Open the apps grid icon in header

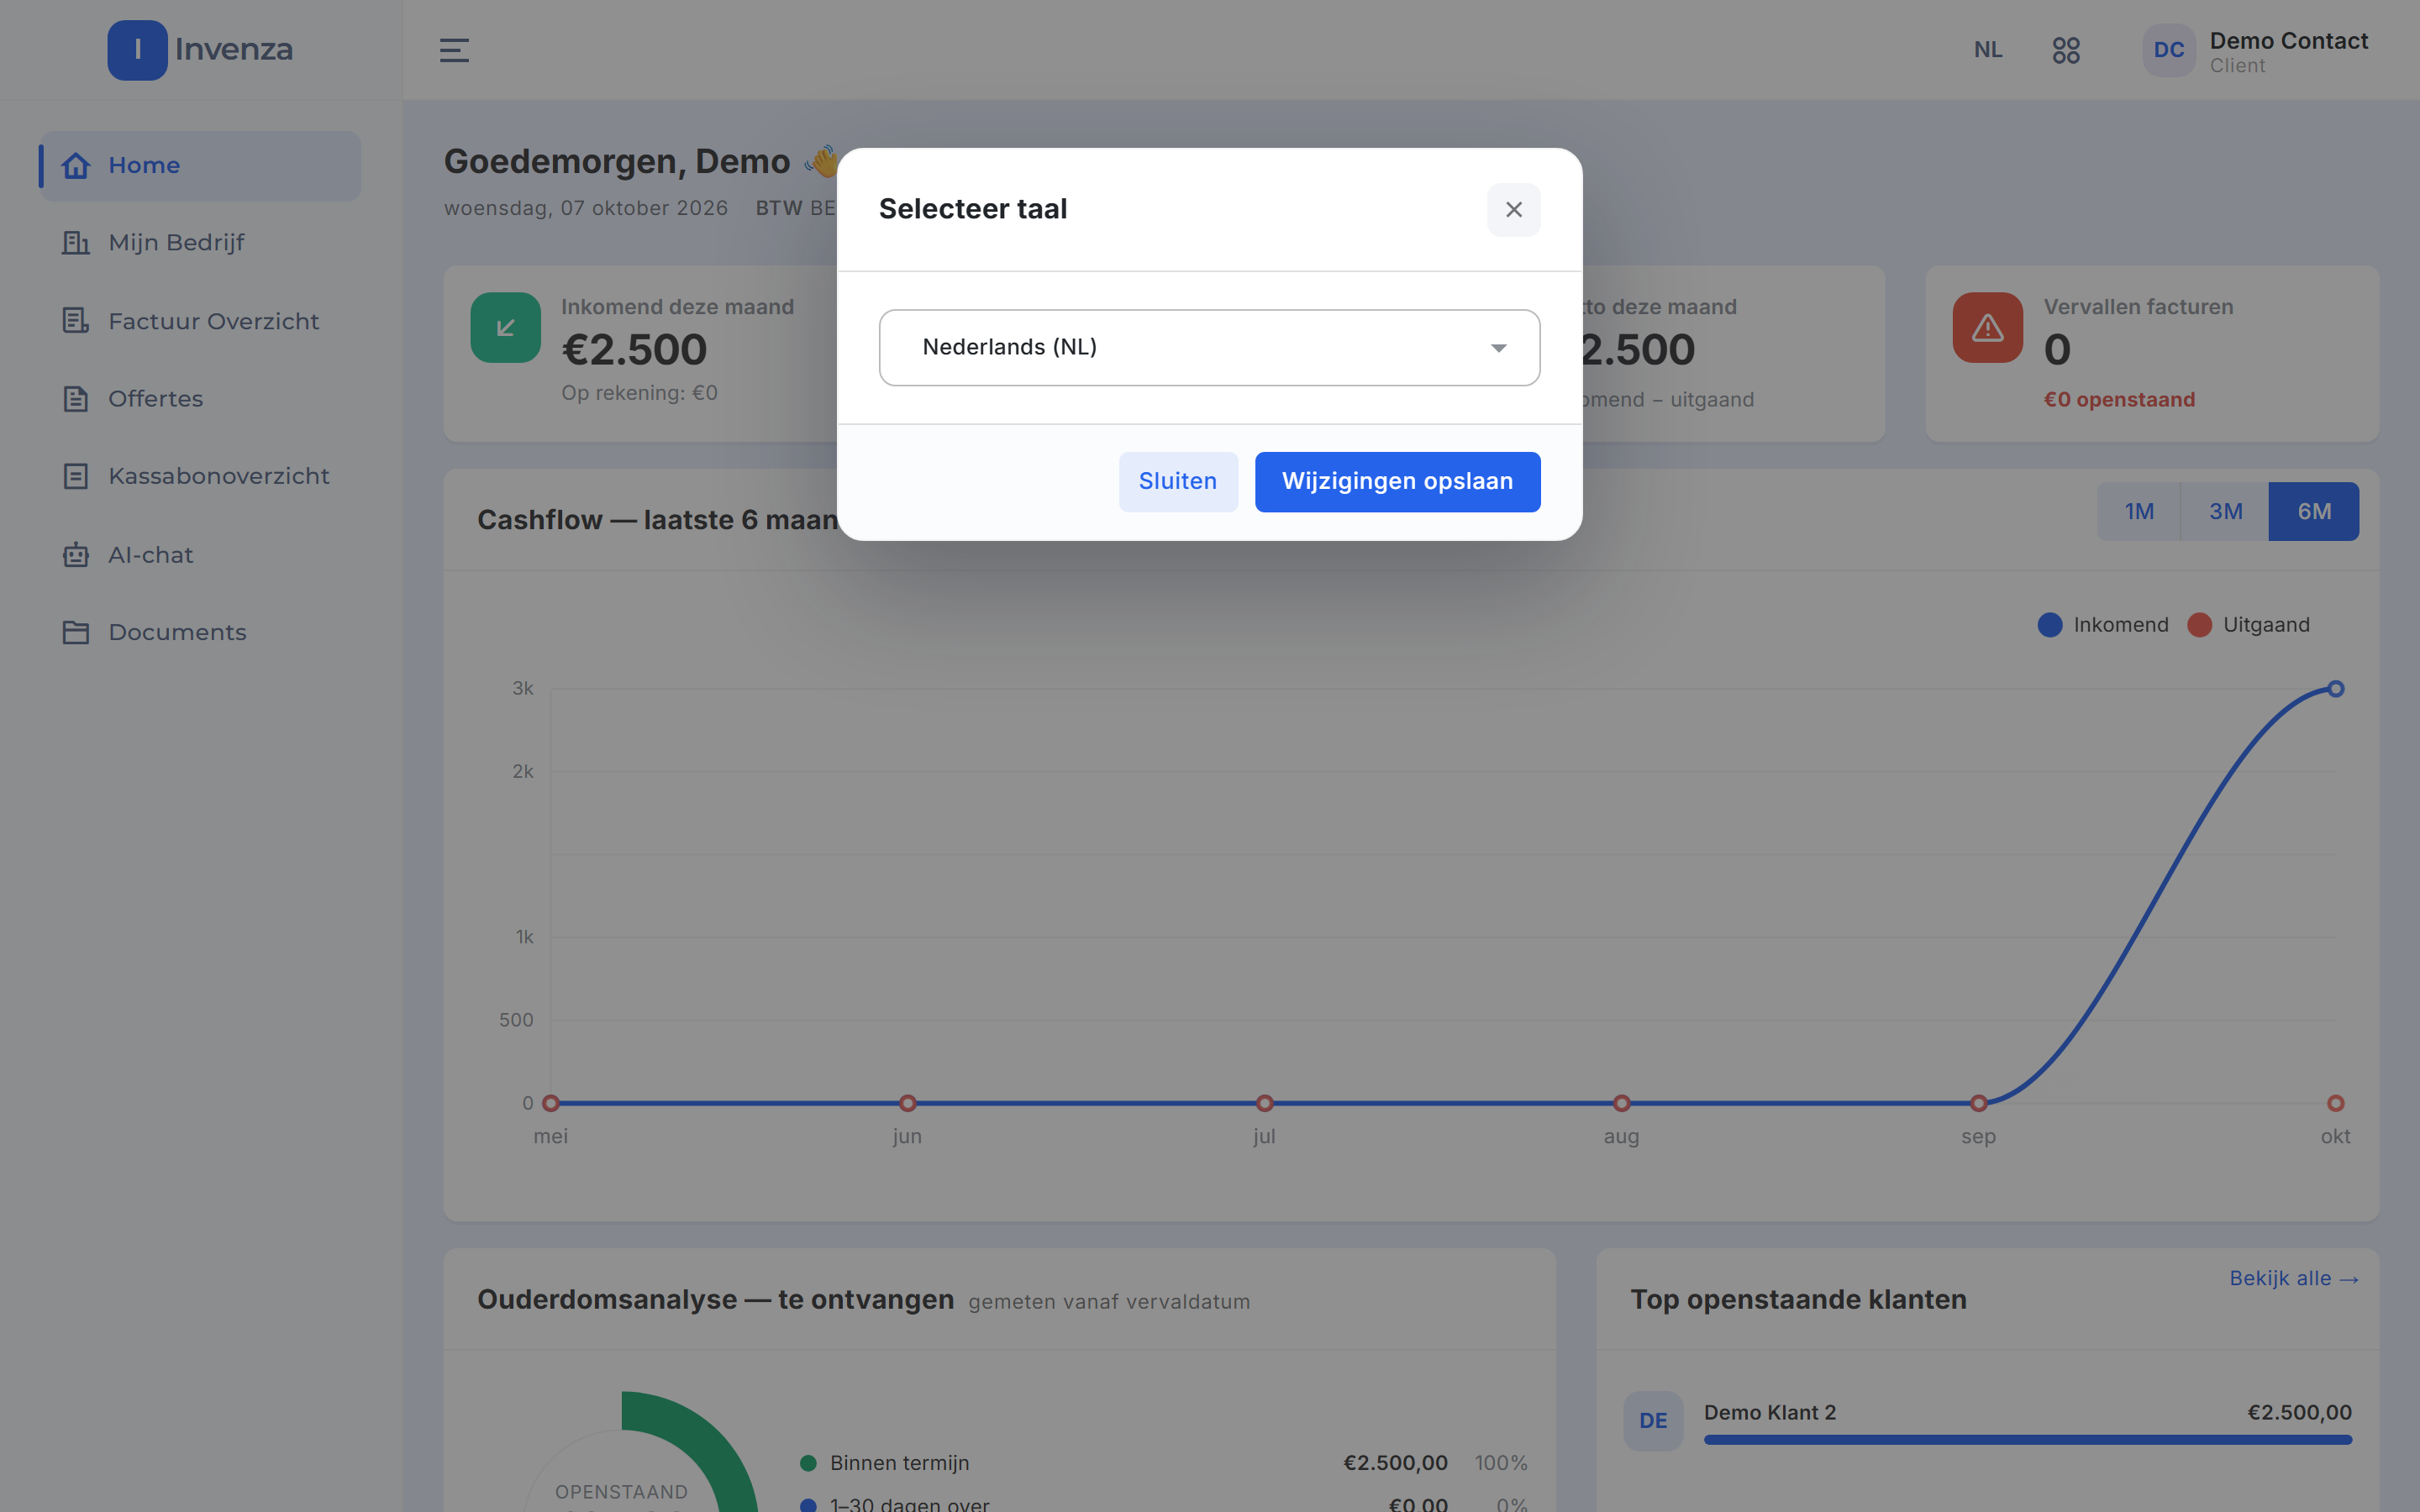(x=2066, y=50)
